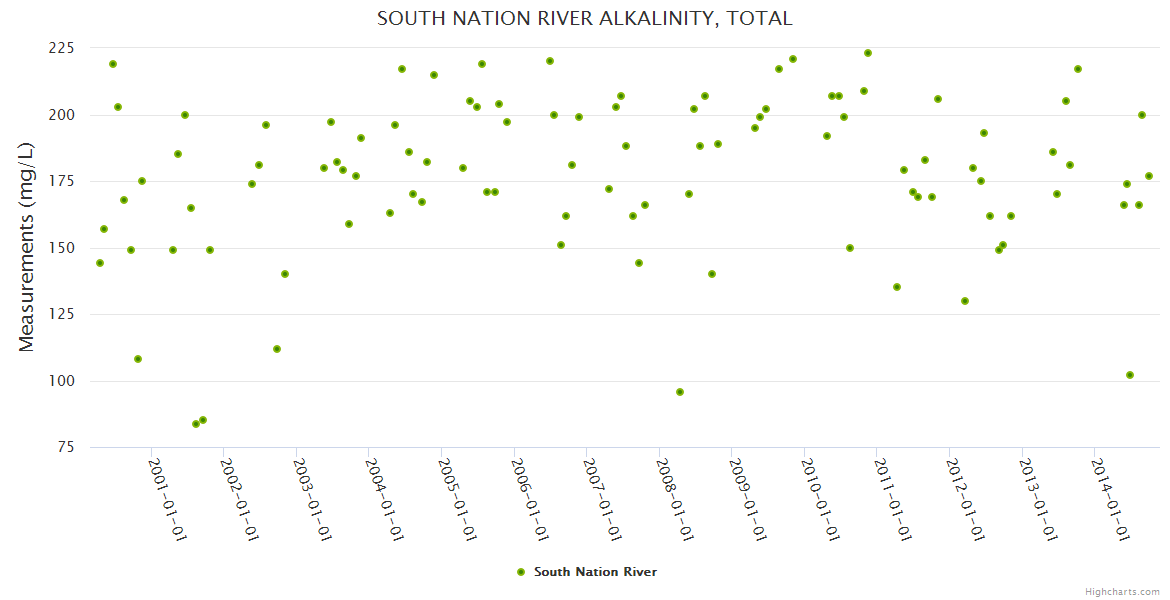
Task: Click the 2002 data point near 112 mg/L
Action: [x=277, y=349]
